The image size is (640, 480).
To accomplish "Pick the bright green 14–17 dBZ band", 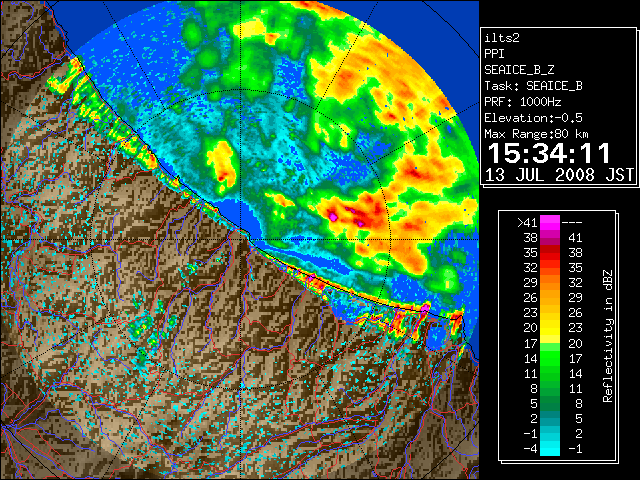I will point(550,358).
